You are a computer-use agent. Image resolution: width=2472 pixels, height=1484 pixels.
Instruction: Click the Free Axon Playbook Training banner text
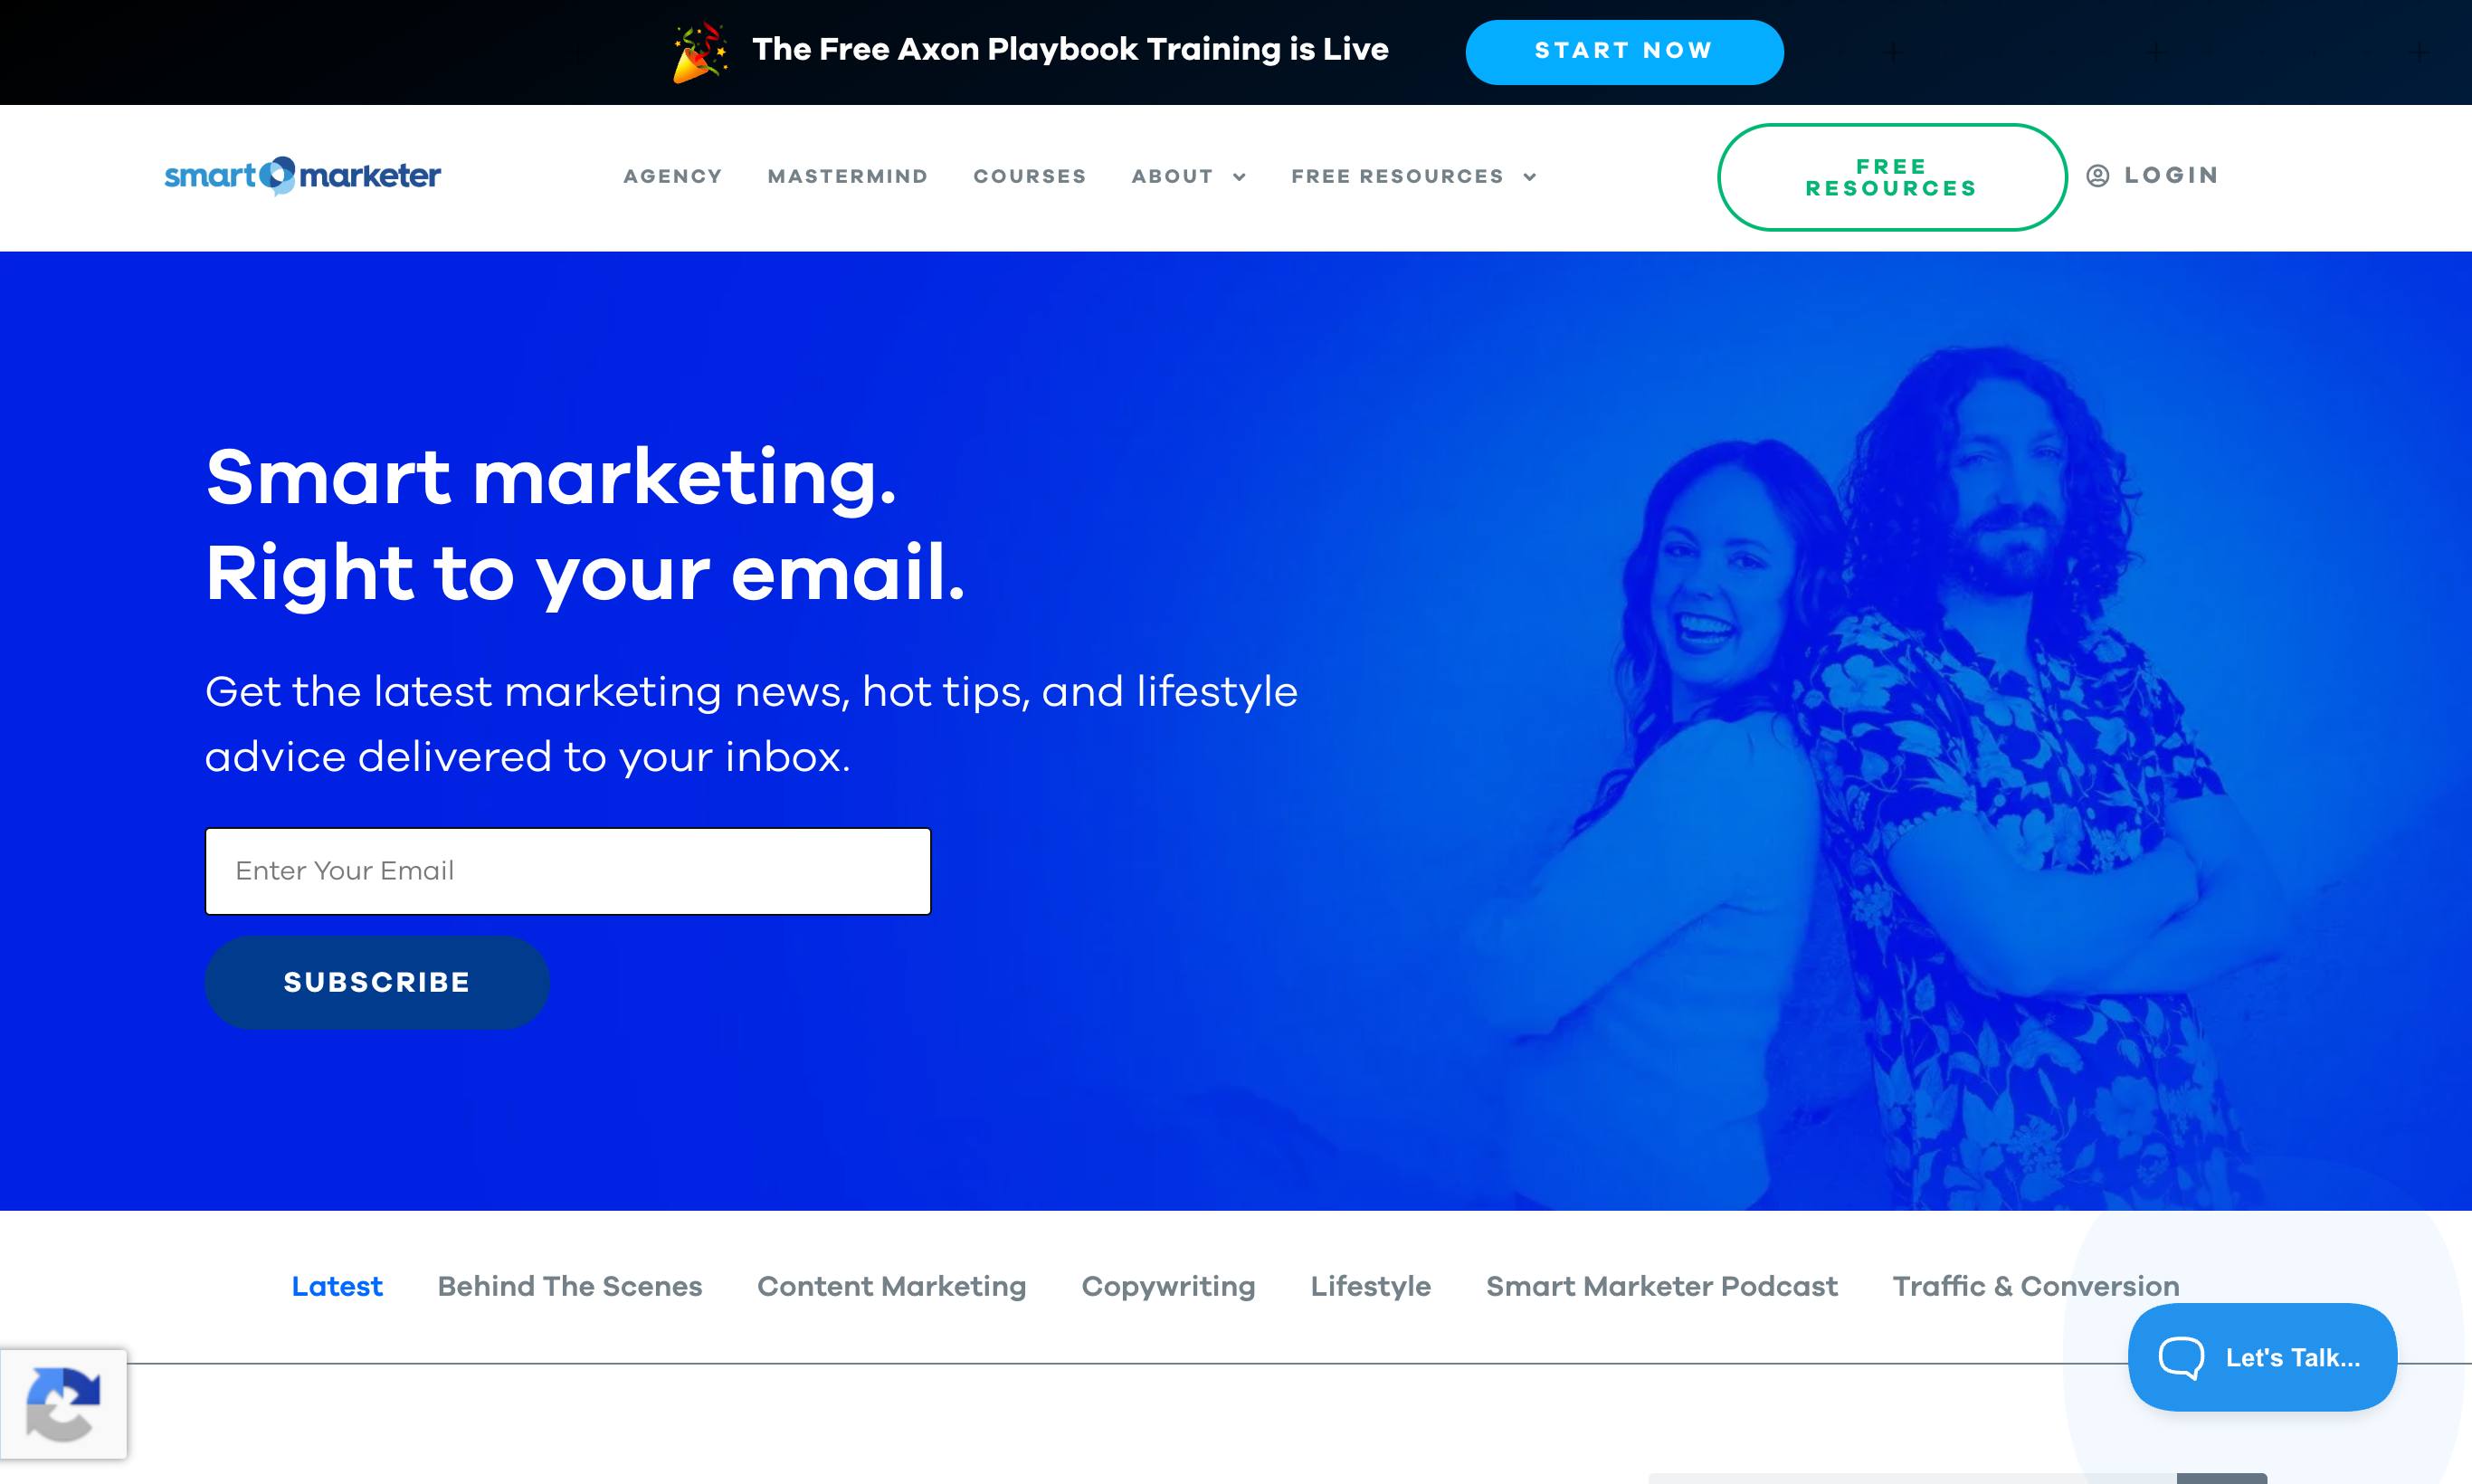point(1070,49)
